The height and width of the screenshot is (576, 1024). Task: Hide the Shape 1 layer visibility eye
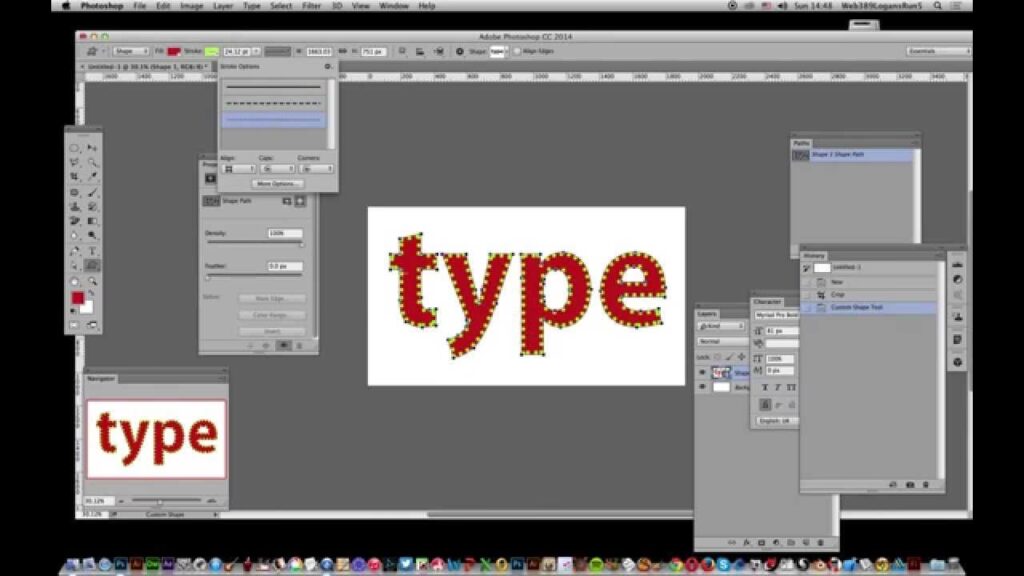pos(702,372)
